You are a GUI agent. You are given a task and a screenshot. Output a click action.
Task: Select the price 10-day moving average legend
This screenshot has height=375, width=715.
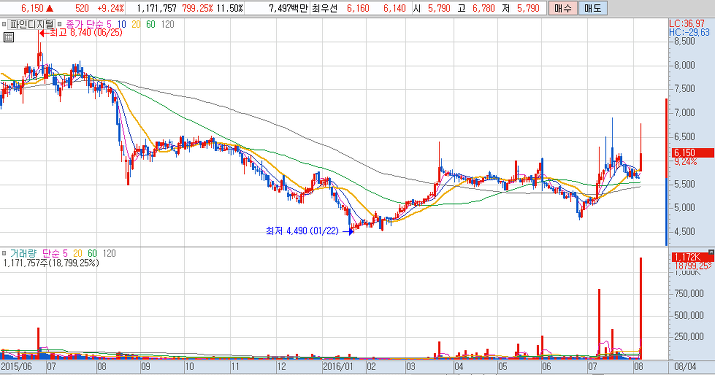122,24
